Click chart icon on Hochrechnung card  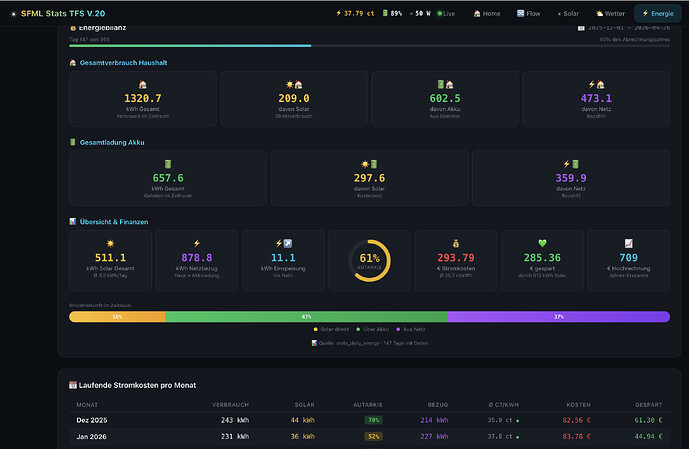[x=628, y=243]
